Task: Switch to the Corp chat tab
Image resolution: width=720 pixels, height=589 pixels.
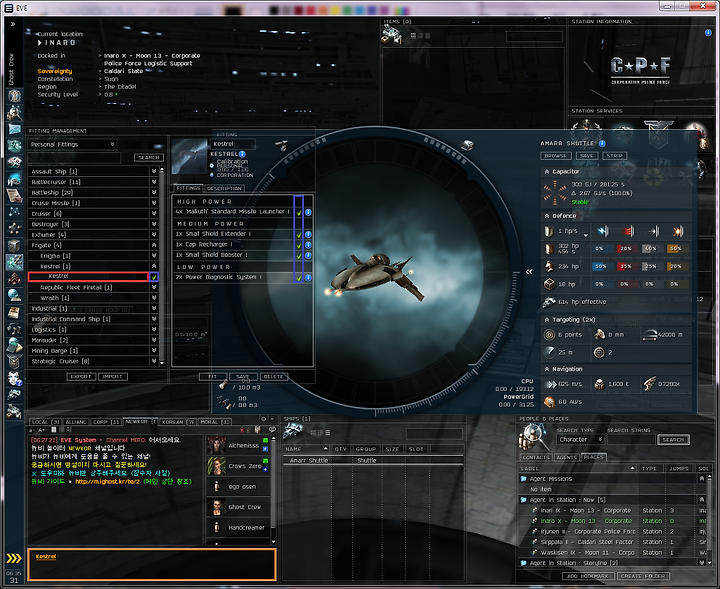Action: 106,422
